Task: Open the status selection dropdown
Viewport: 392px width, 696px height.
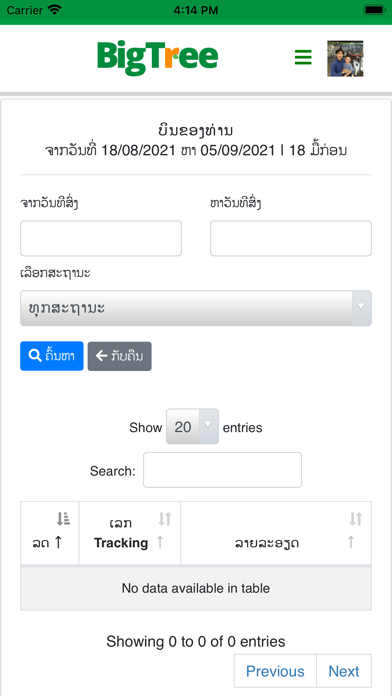Action: point(196,308)
